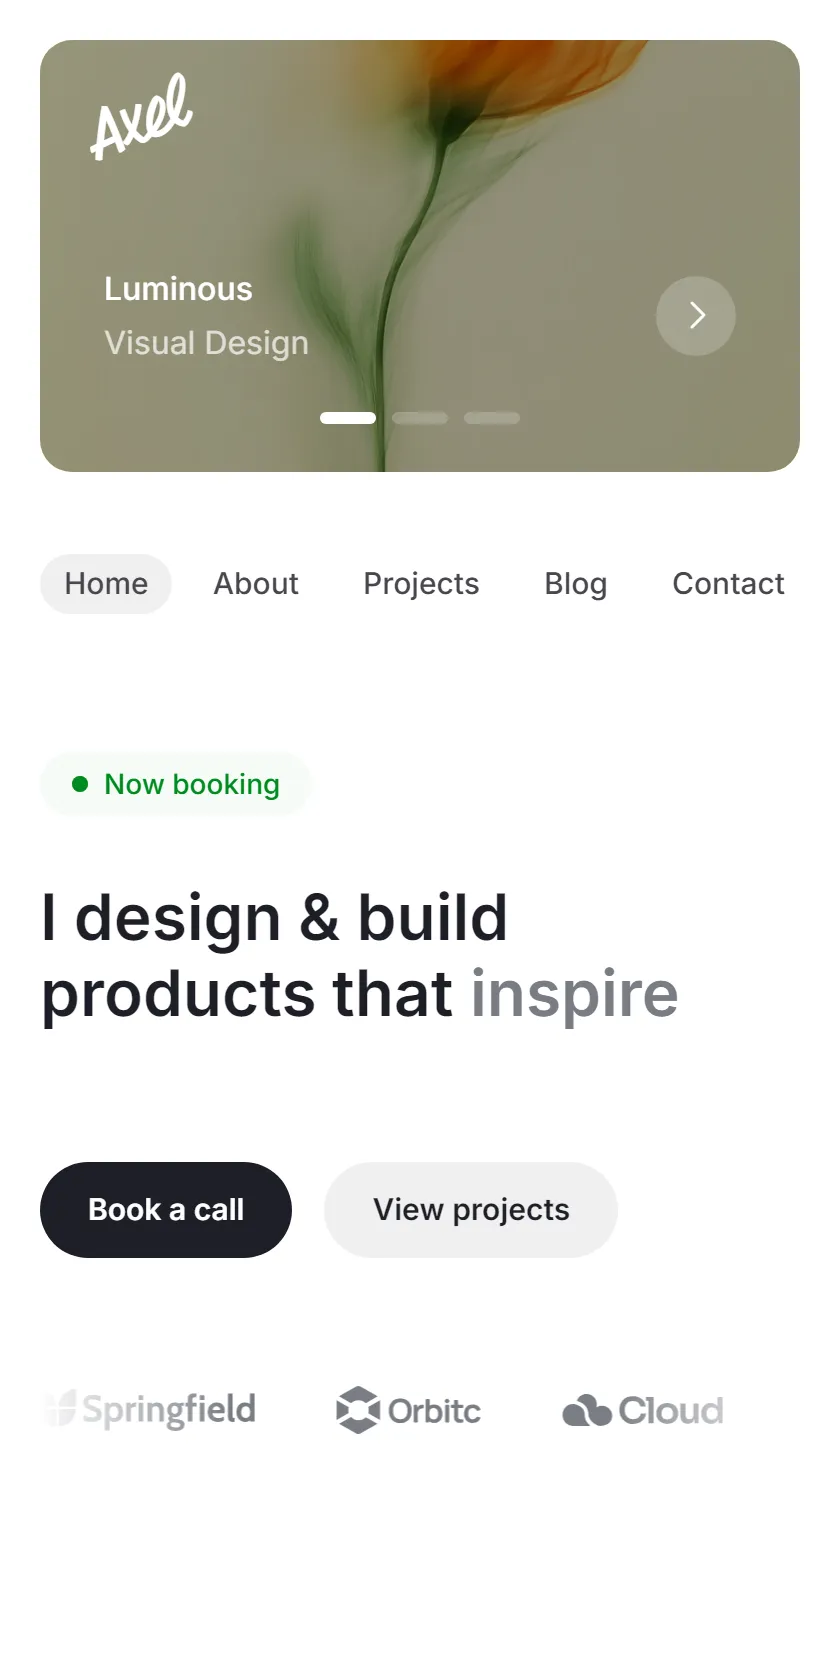This screenshot has width=840, height=1680.
Task: Go to the About page
Action: pos(256,584)
